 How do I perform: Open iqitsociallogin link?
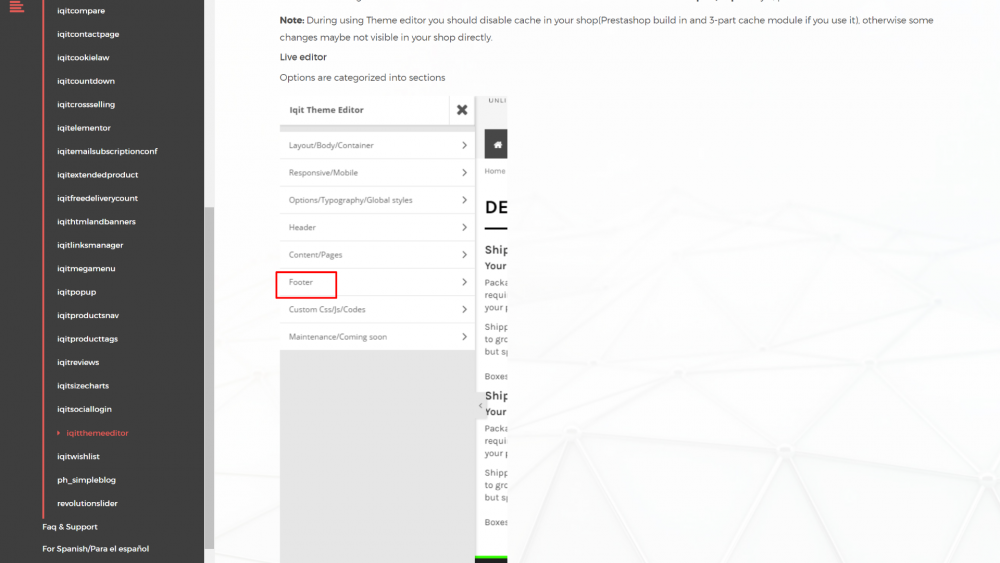tap(84, 409)
